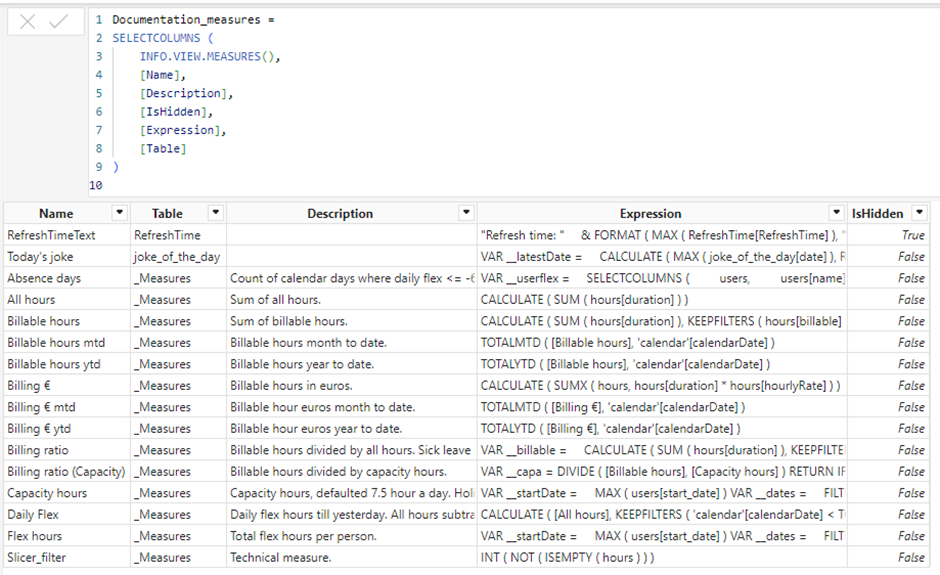Image resolution: width=940 pixels, height=575 pixels.
Task: Click the True value in the IsHidden column
Action: tap(912, 235)
